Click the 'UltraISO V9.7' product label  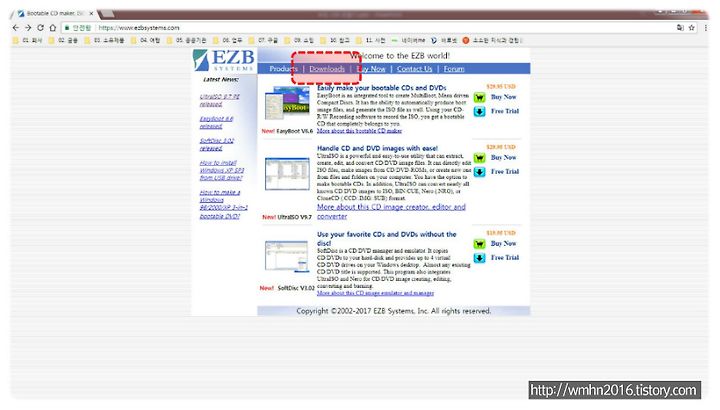point(294,217)
